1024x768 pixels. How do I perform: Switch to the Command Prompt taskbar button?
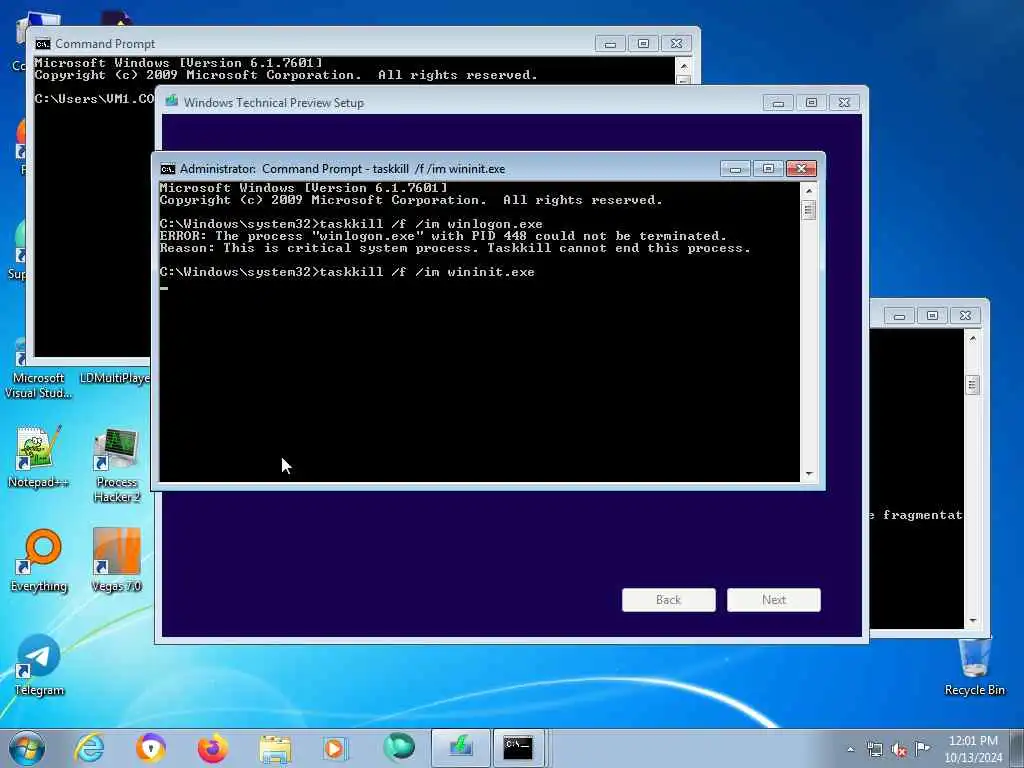(x=519, y=748)
